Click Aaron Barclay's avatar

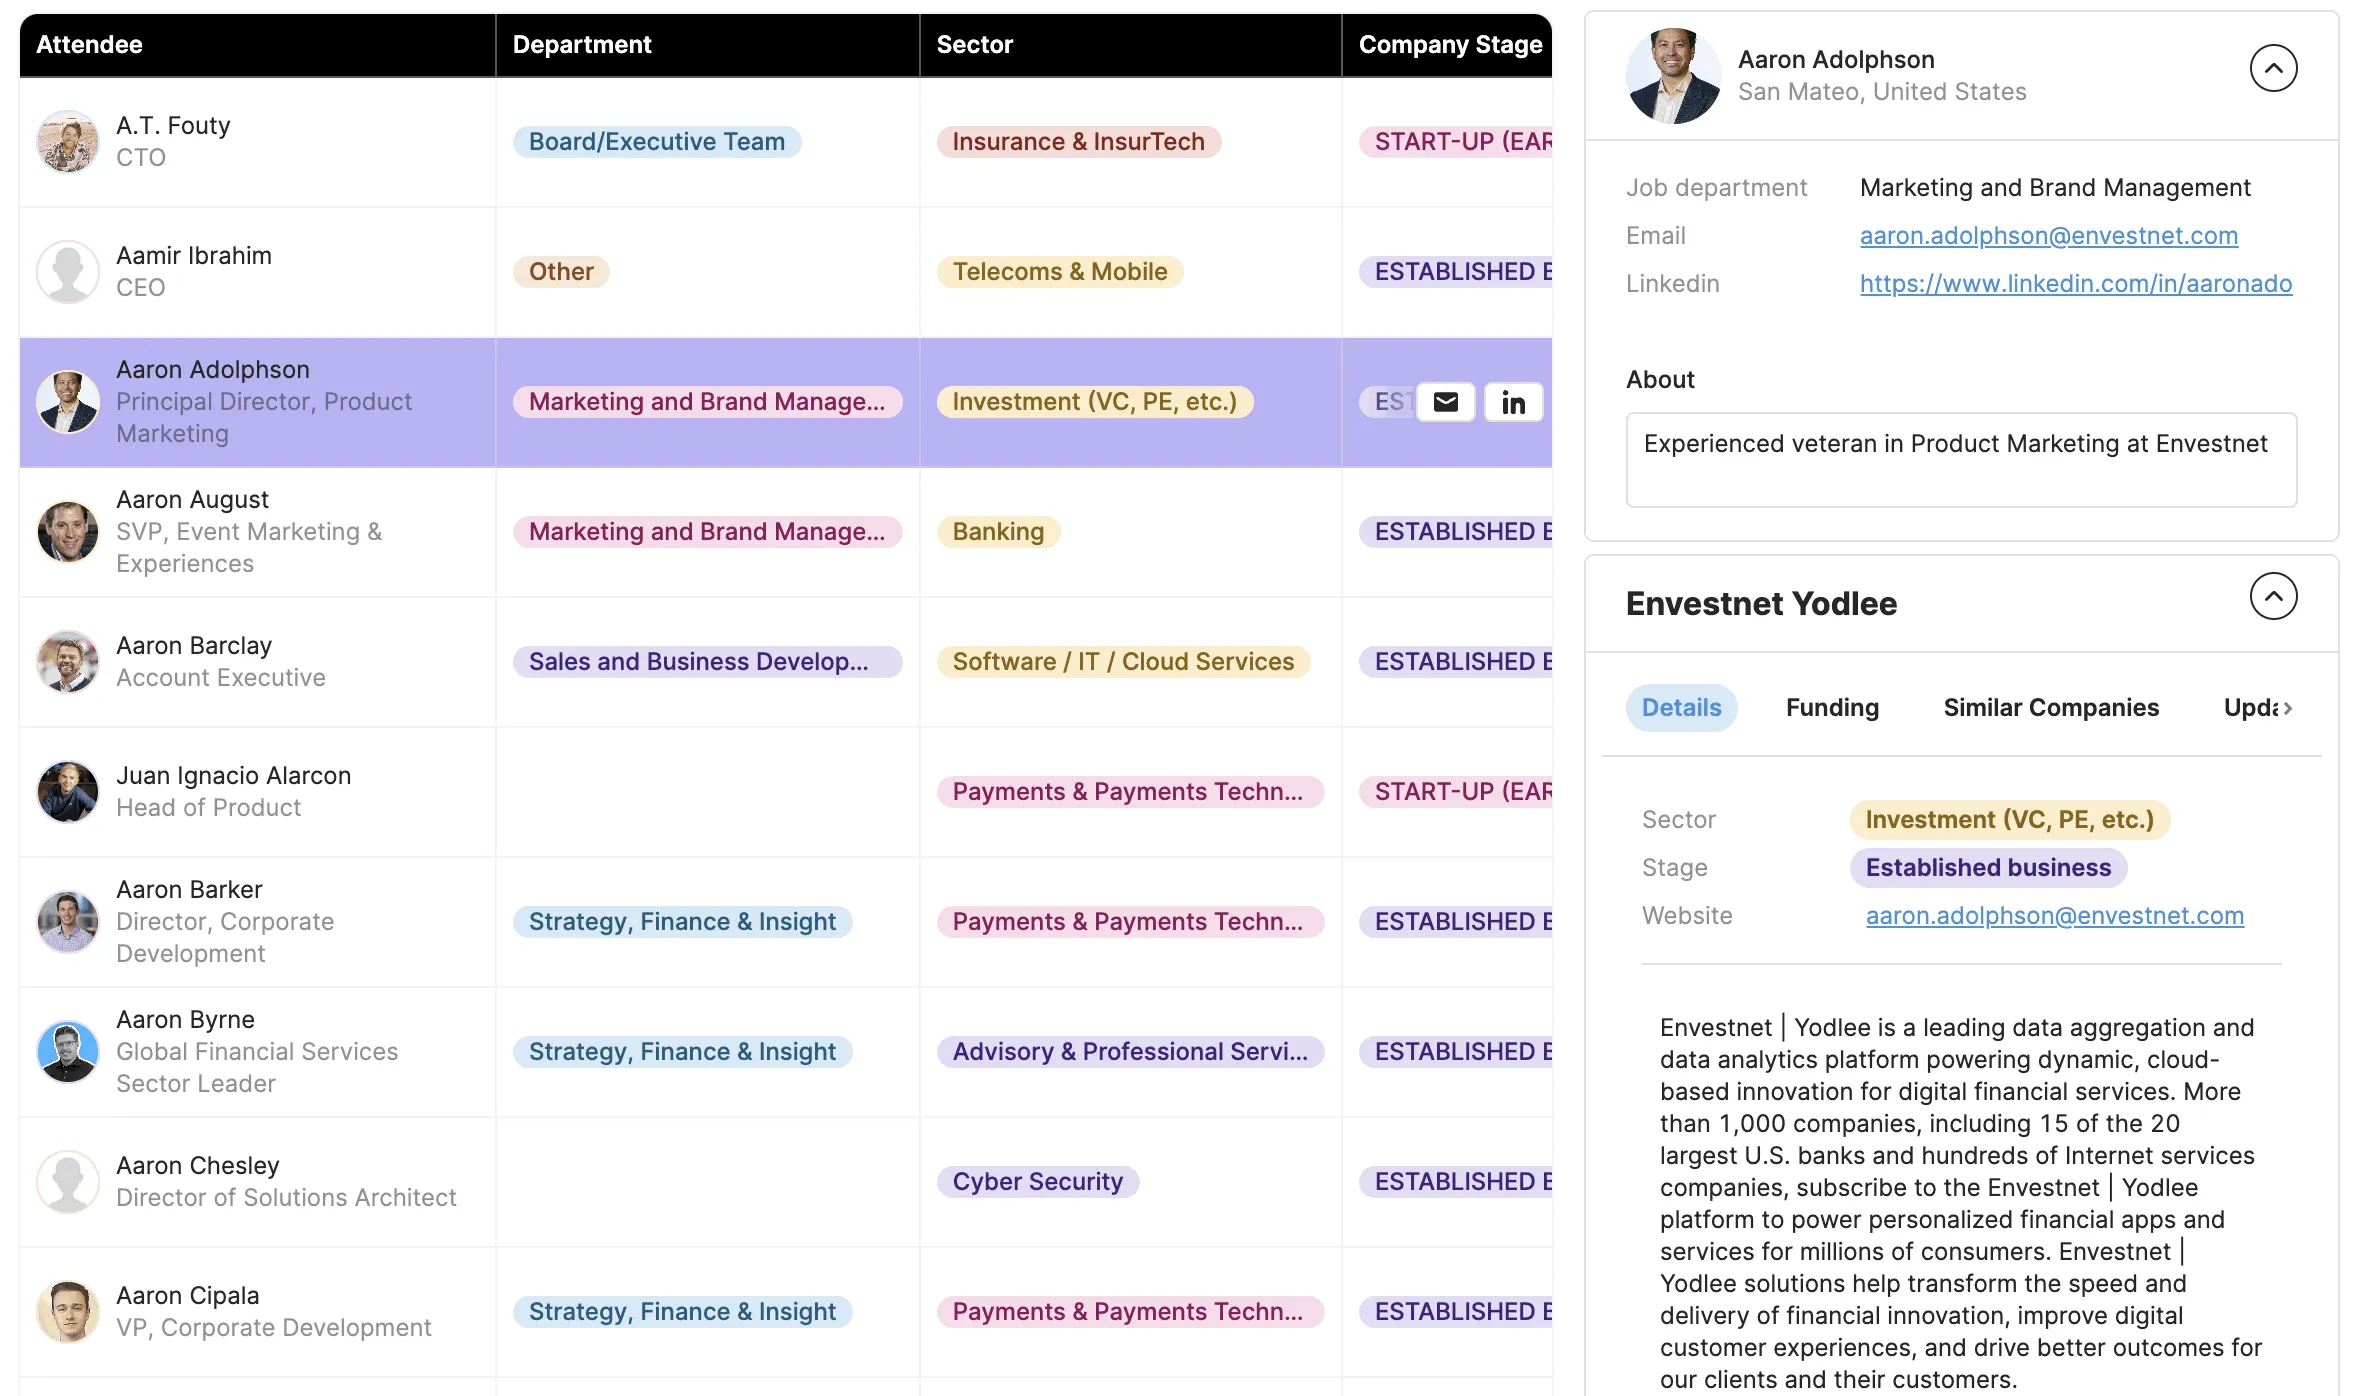[68, 662]
